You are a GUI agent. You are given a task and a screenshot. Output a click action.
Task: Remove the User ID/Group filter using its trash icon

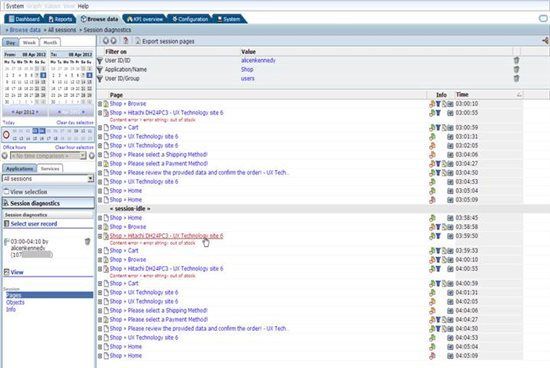coord(516,78)
